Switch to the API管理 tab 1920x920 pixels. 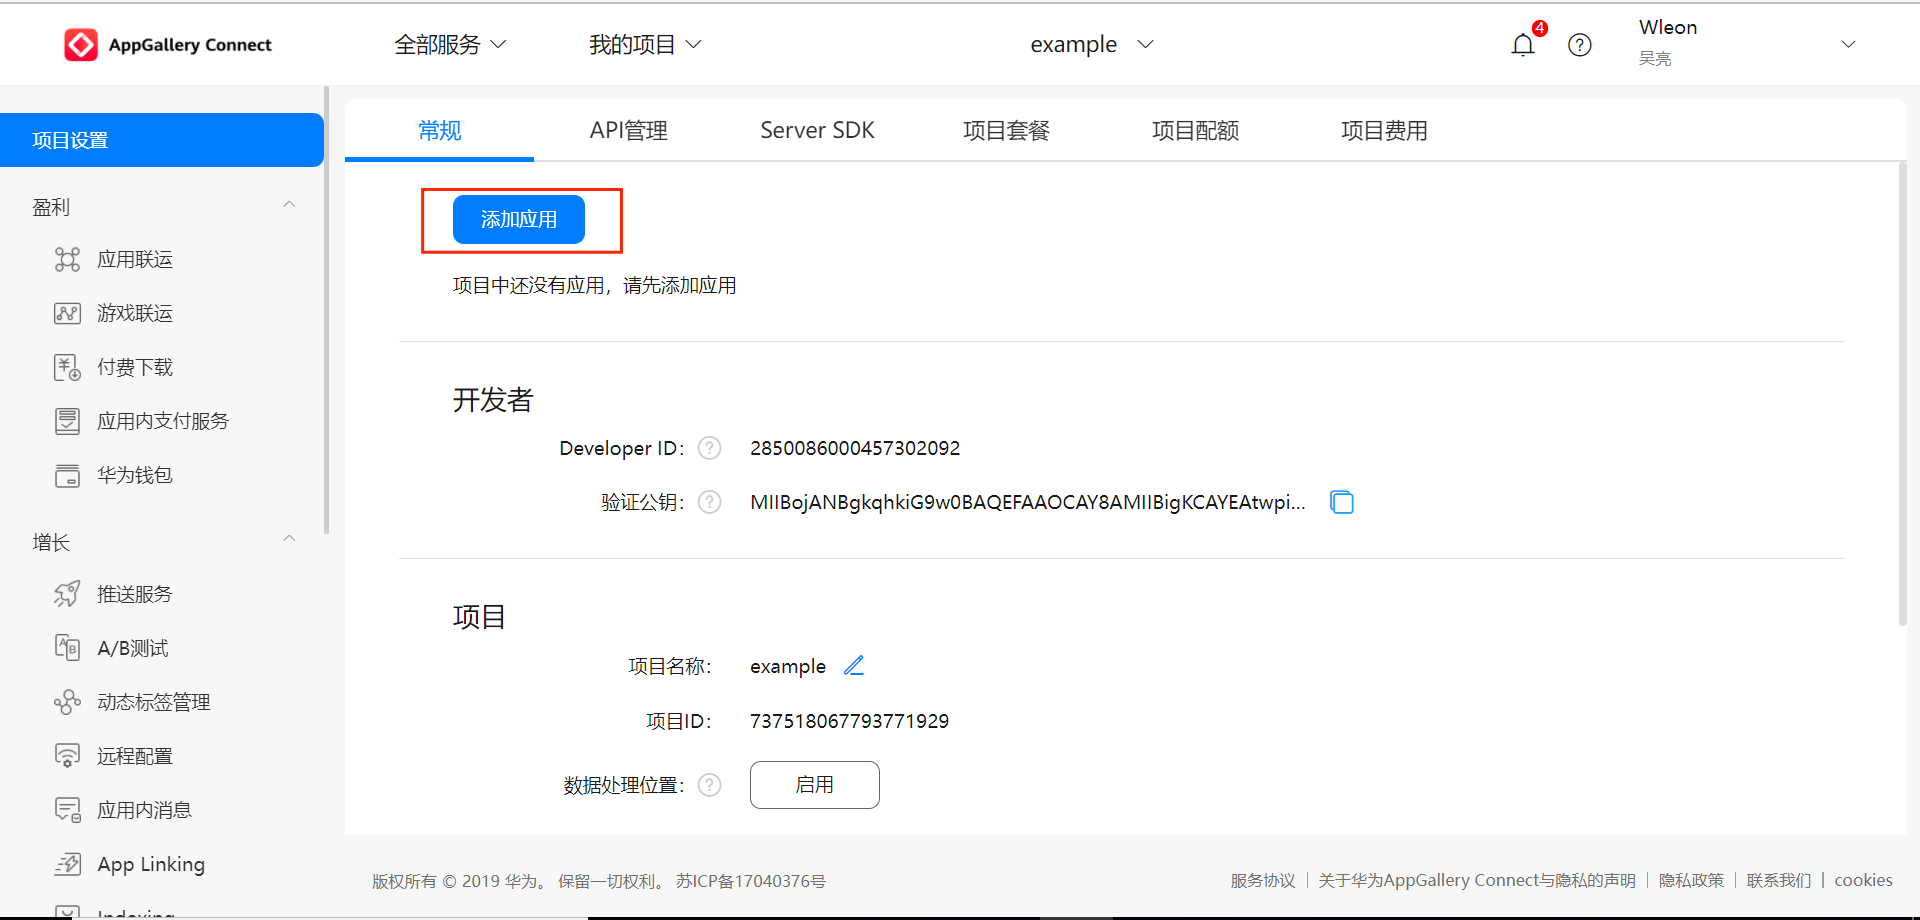click(628, 131)
